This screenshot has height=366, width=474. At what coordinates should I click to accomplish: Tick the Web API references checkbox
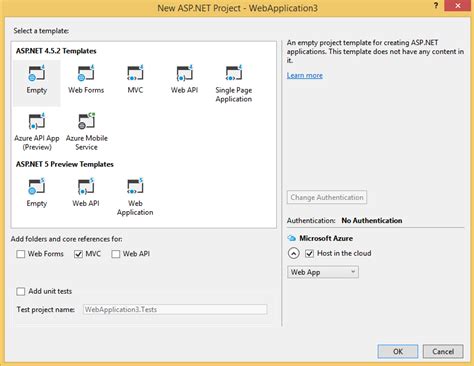(116, 254)
